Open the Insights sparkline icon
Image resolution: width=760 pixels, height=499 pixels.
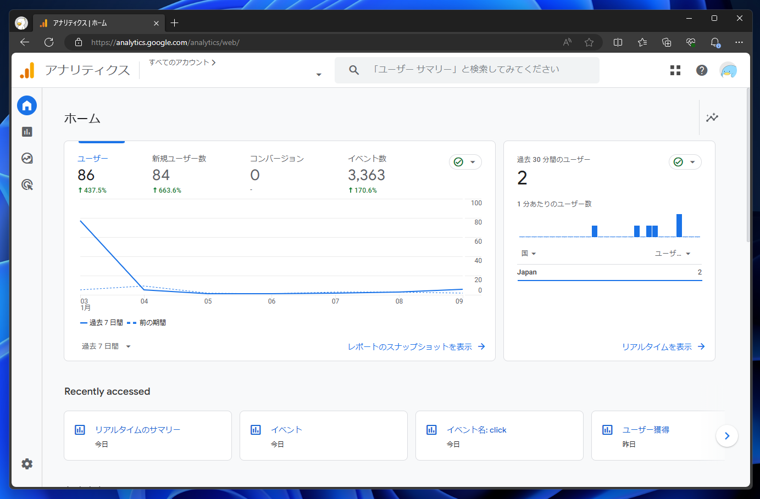712,117
